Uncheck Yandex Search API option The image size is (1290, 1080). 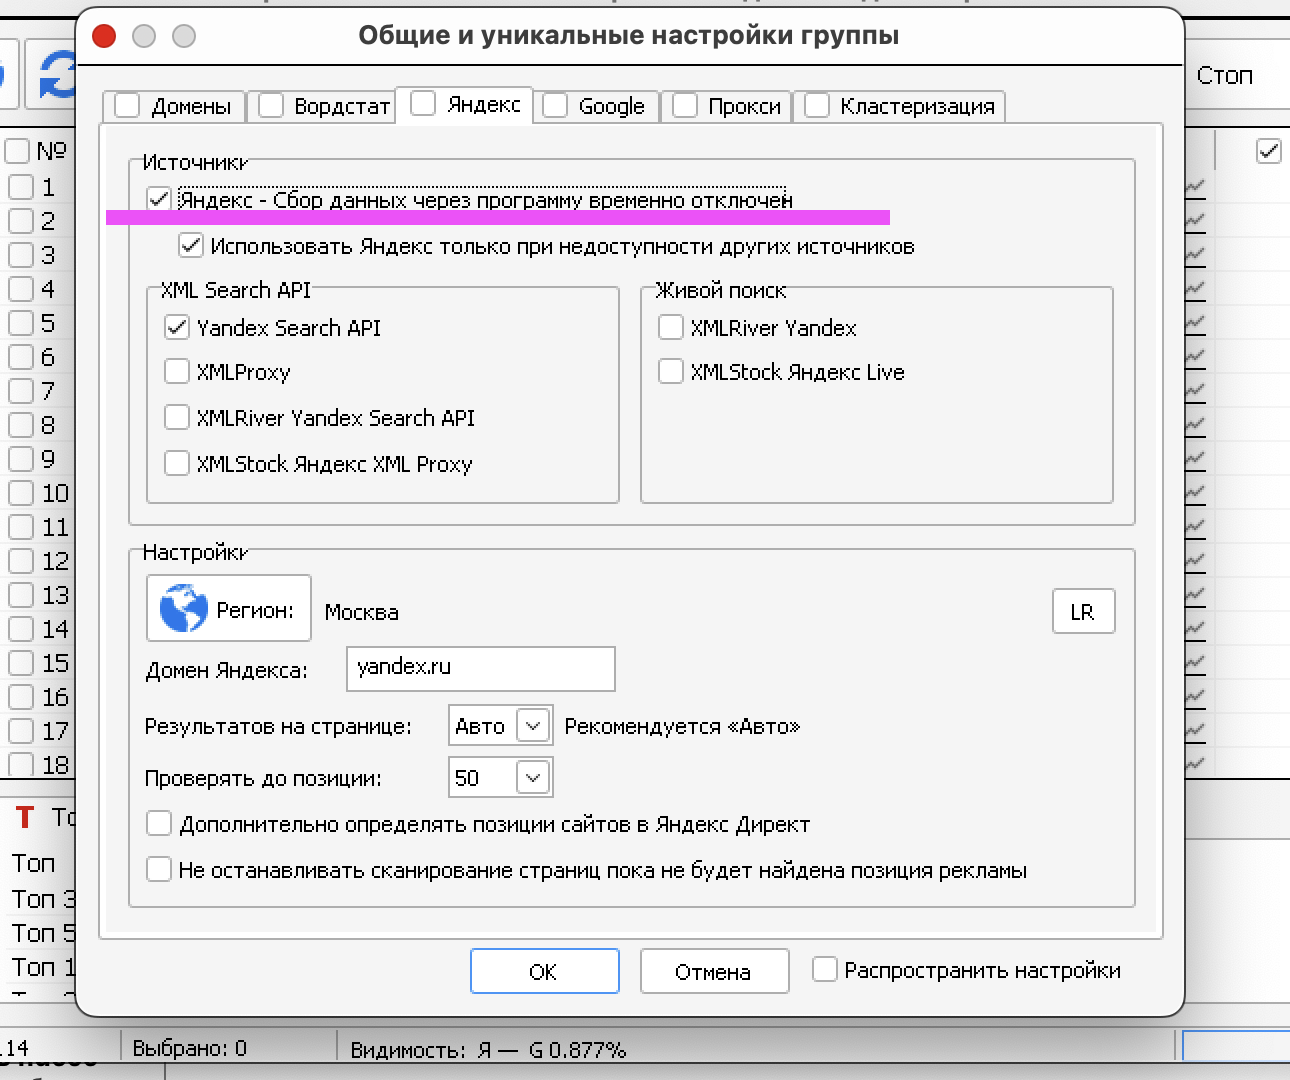tap(177, 327)
